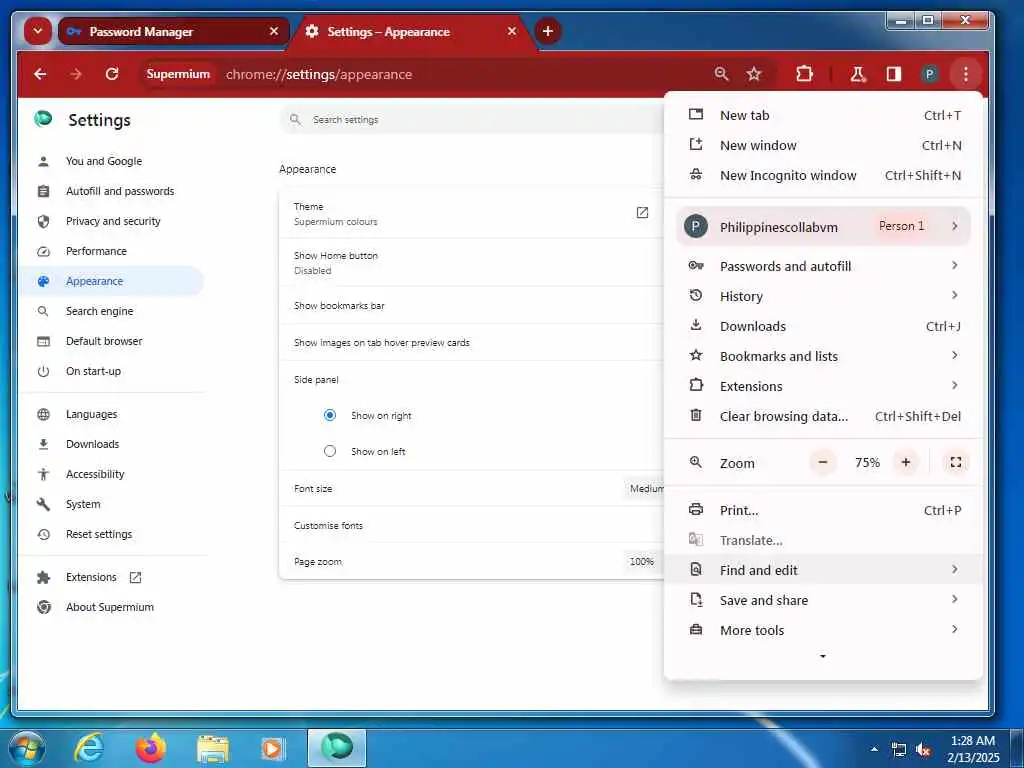Expand Find and edit submenu
Screen dimensions: 1024x768
tap(824, 570)
